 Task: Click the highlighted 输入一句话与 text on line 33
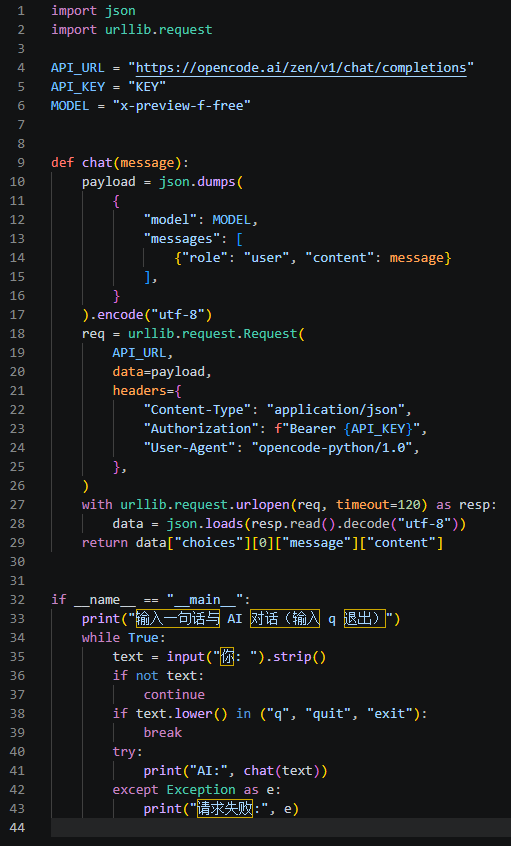(178, 618)
